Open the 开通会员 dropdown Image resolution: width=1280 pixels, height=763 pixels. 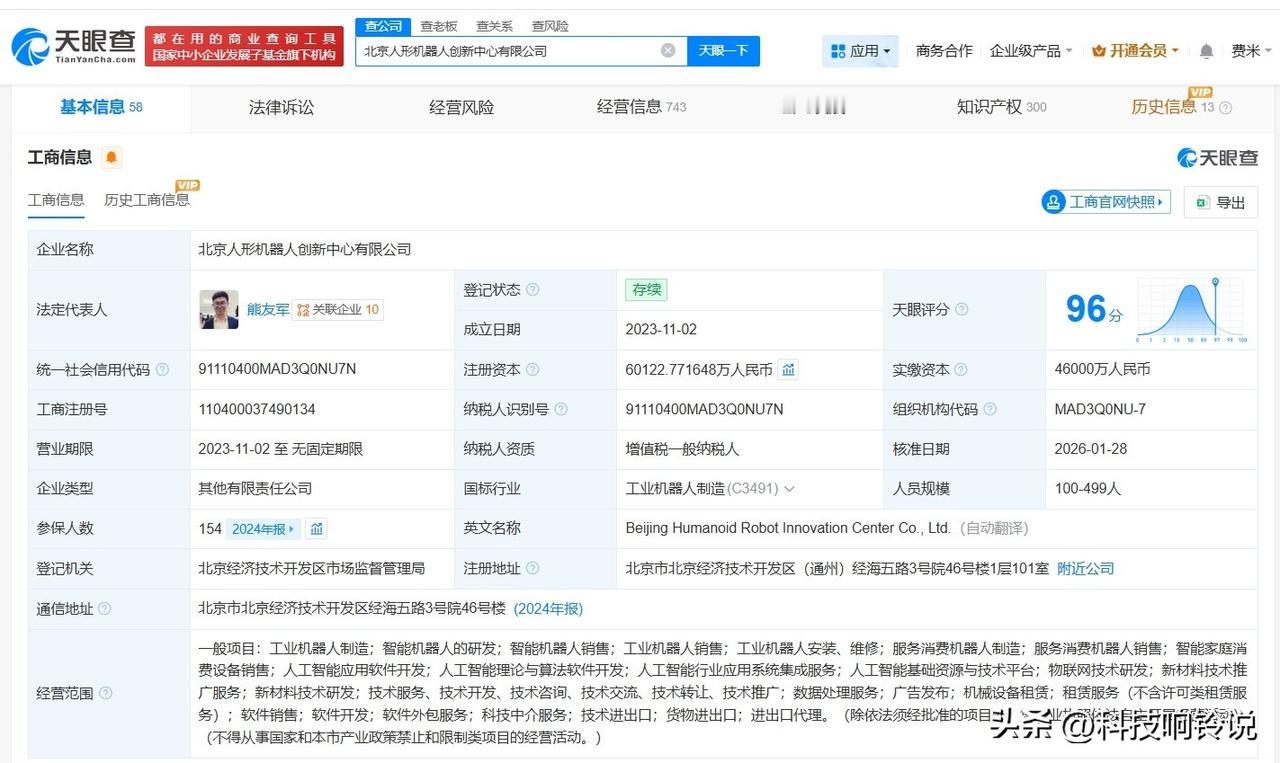1135,51
